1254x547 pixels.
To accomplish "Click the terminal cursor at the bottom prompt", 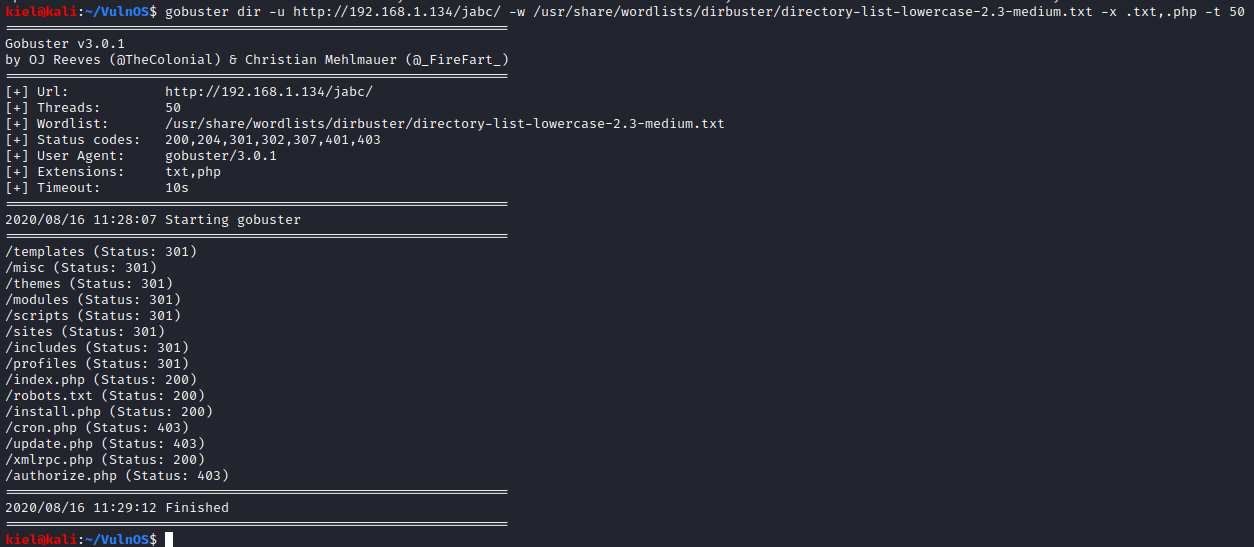I will point(169,539).
